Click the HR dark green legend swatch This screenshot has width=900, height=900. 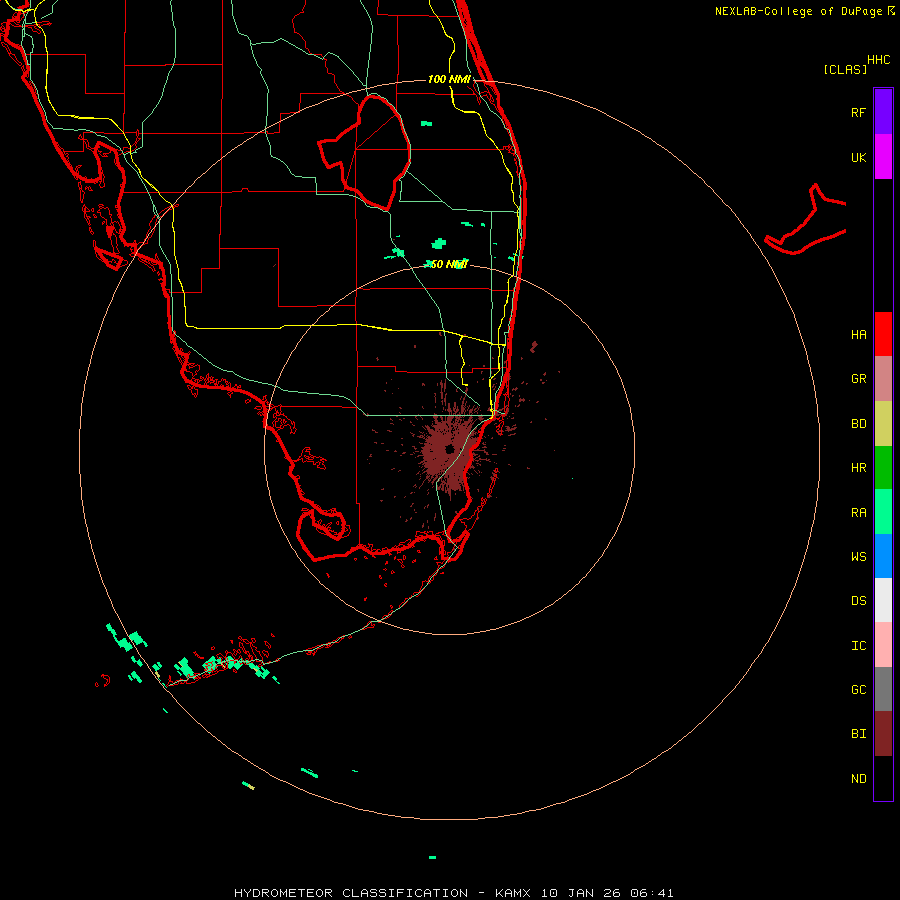click(x=883, y=468)
